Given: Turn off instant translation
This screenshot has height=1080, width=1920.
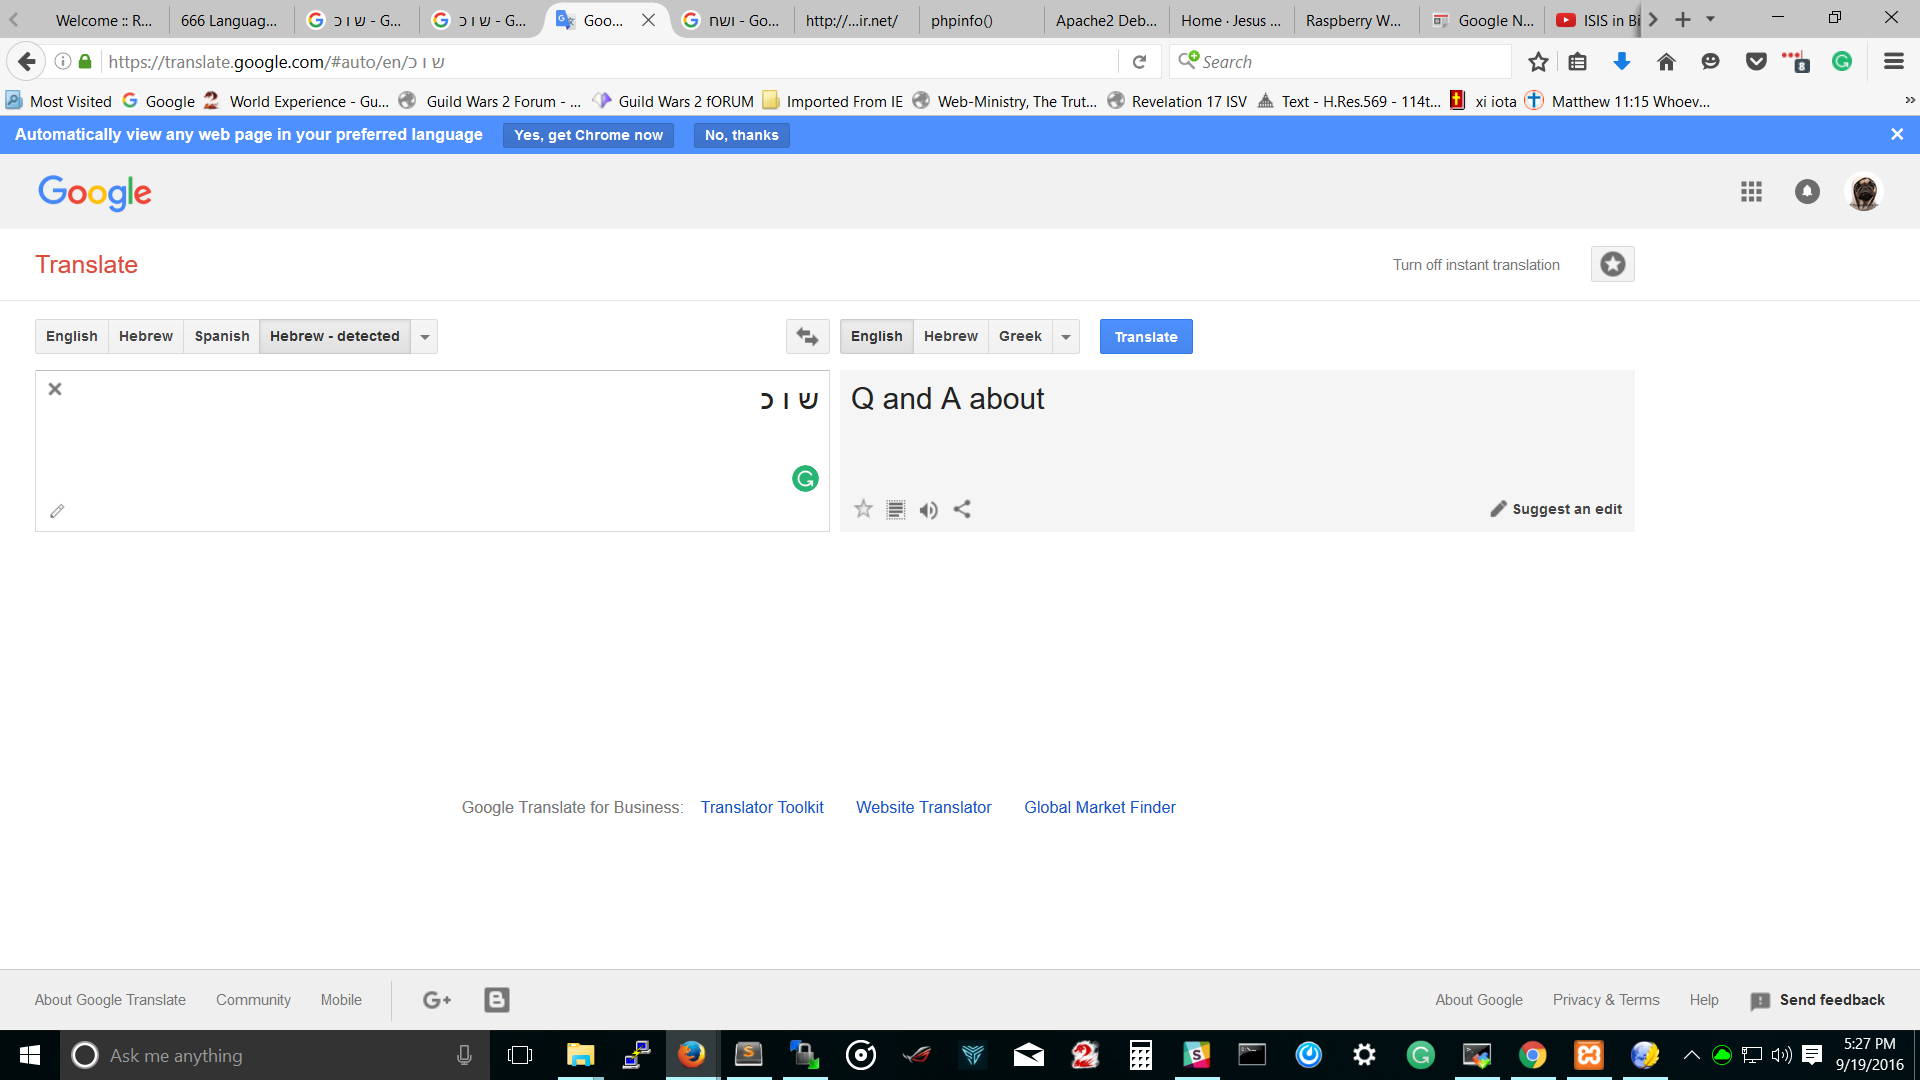Looking at the screenshot, I should tap(1475, 265).
